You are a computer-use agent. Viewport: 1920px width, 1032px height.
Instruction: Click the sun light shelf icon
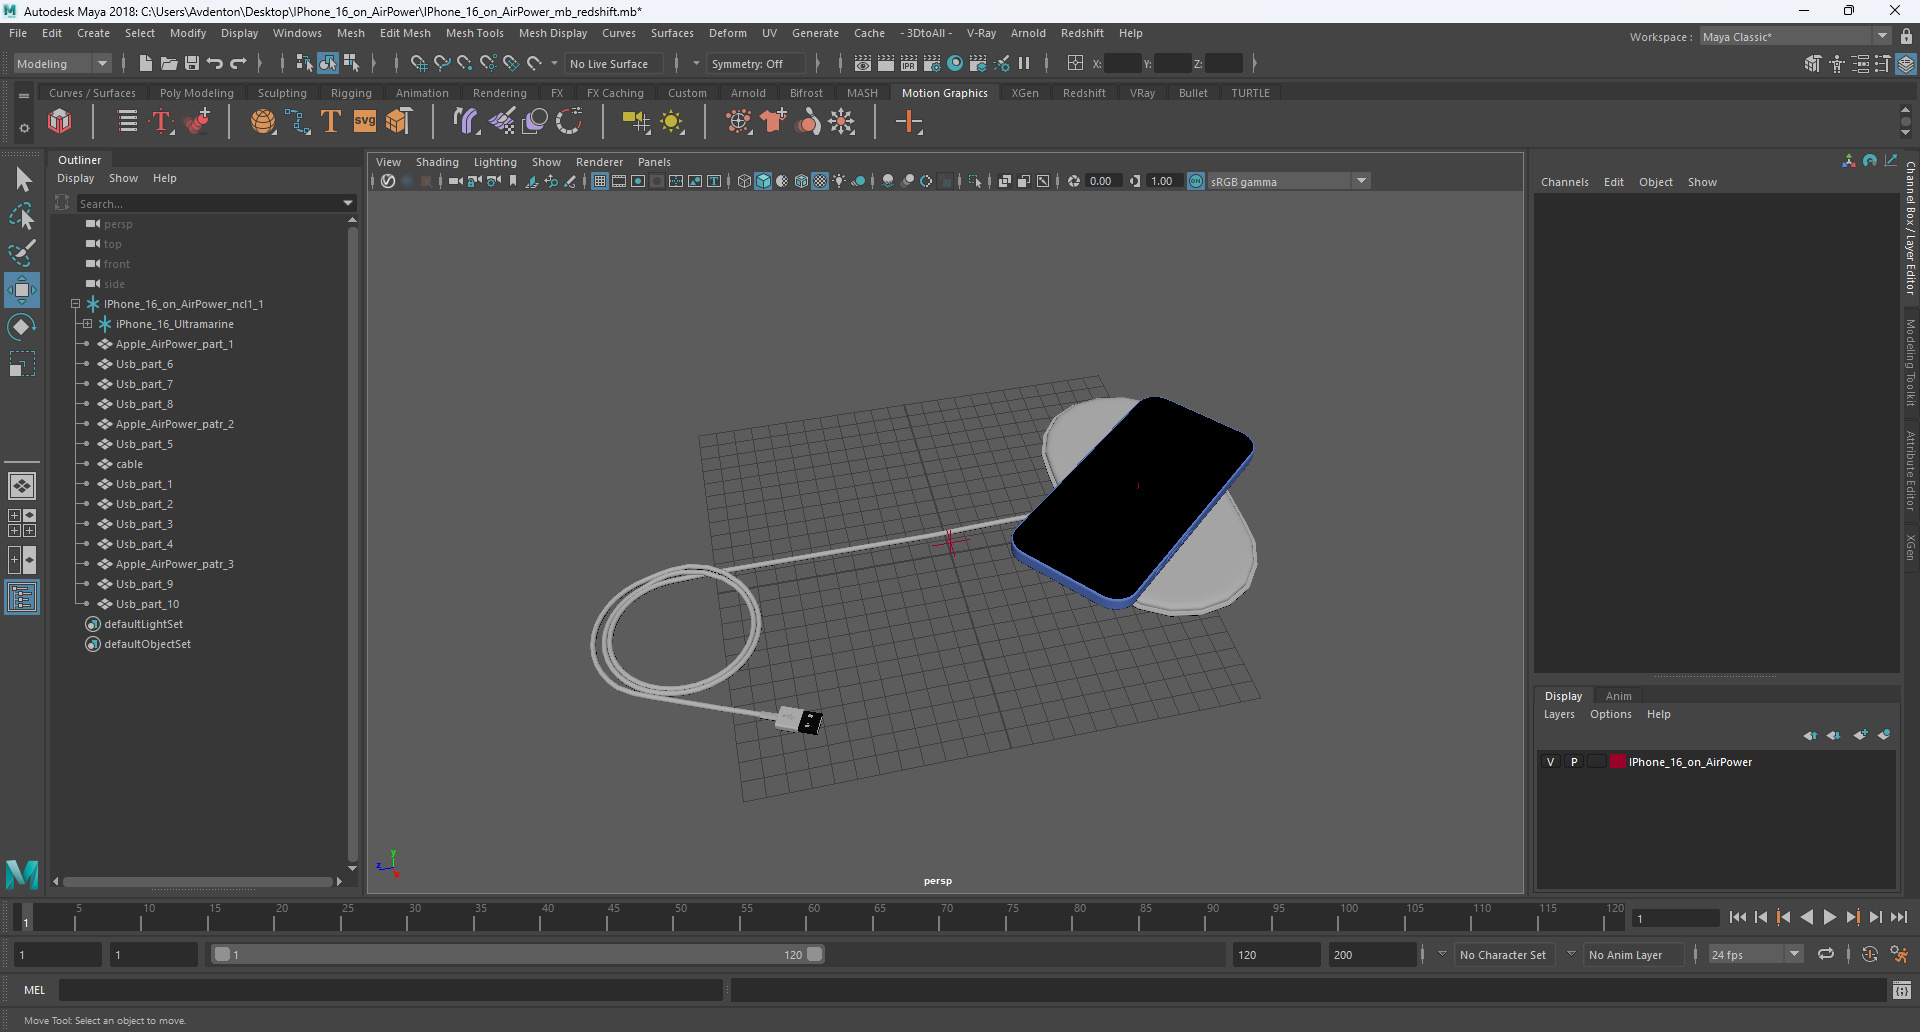coord(672,122)
